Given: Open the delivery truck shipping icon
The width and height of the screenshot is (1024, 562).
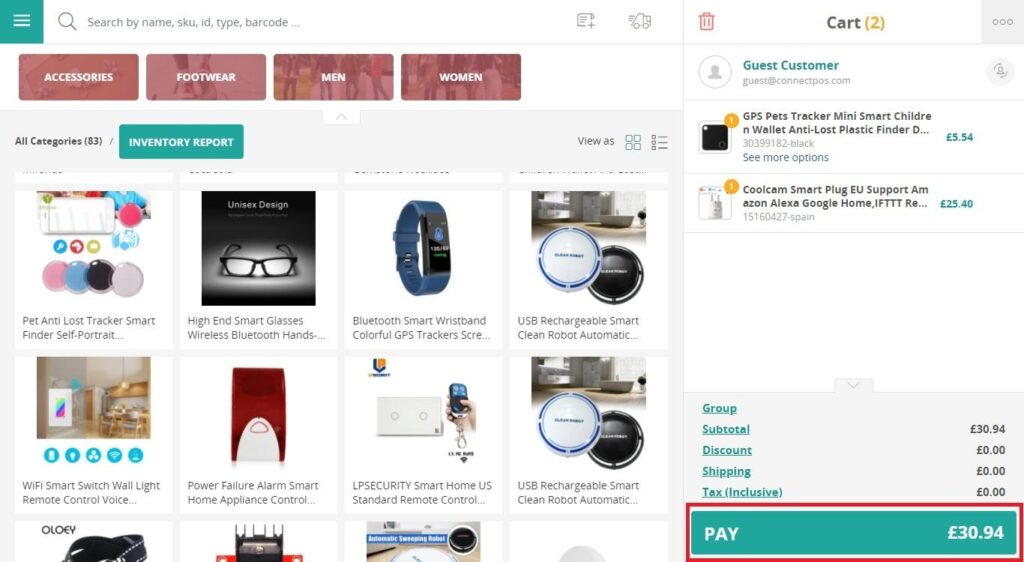Looking at the screenshot, I should (x=639, y=22).
